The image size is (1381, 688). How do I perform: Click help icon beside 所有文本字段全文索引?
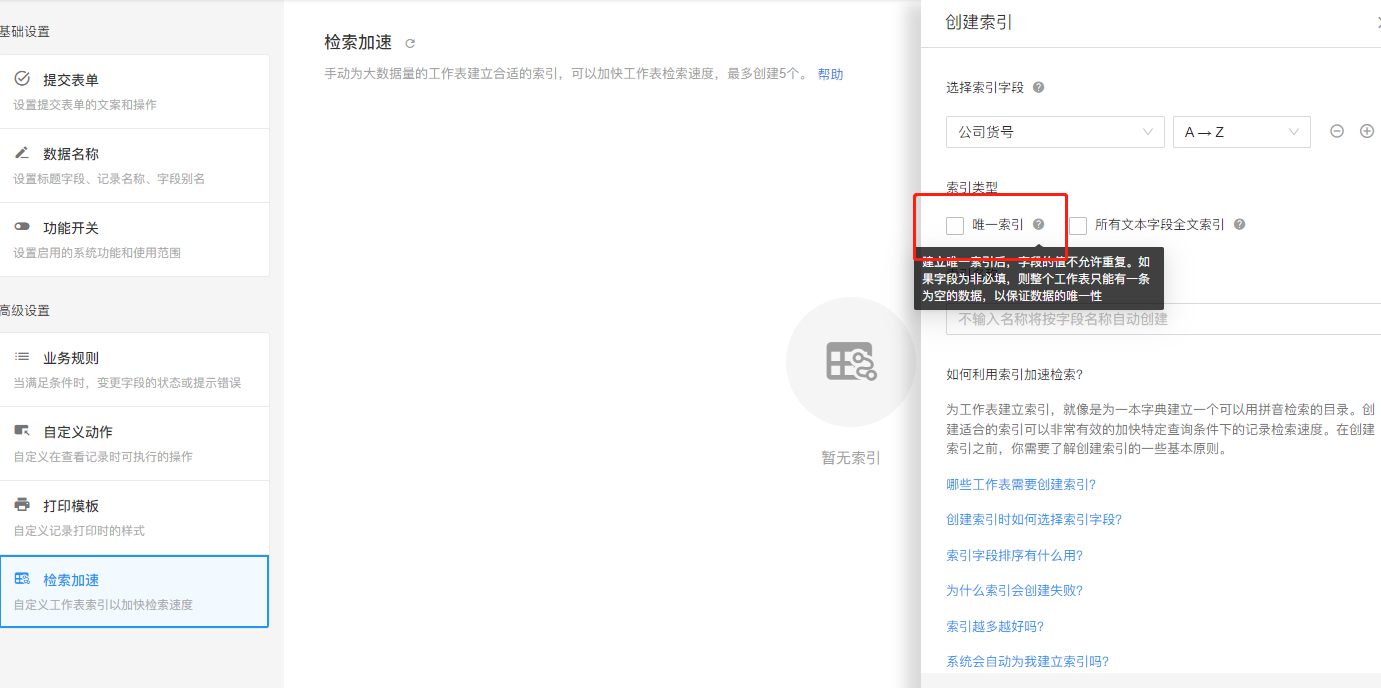1239,225
